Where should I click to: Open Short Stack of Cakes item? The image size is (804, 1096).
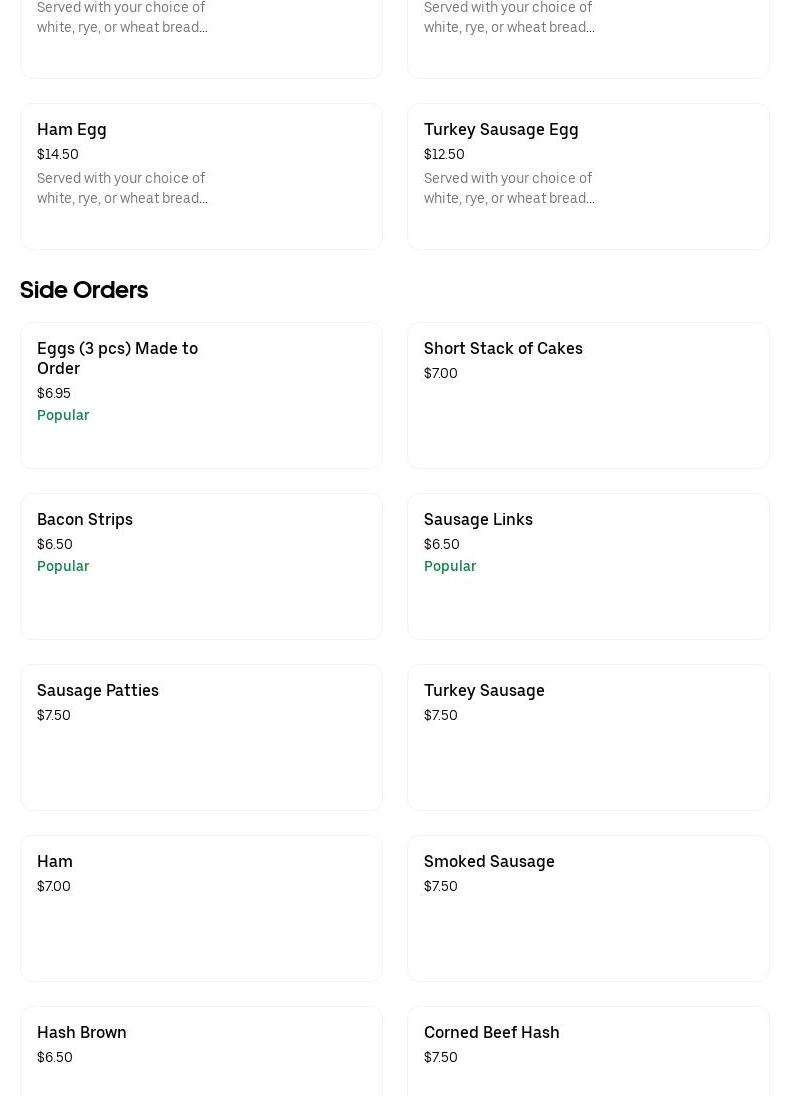tap(503, 348)
